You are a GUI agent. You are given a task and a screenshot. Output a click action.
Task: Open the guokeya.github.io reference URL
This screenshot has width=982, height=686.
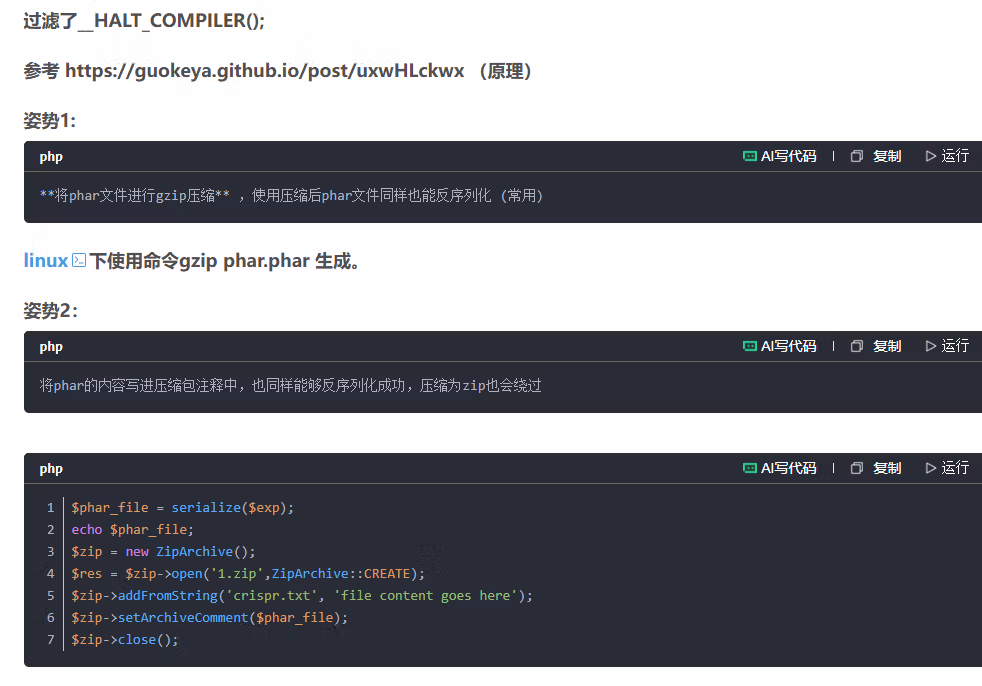pos(264,70)
